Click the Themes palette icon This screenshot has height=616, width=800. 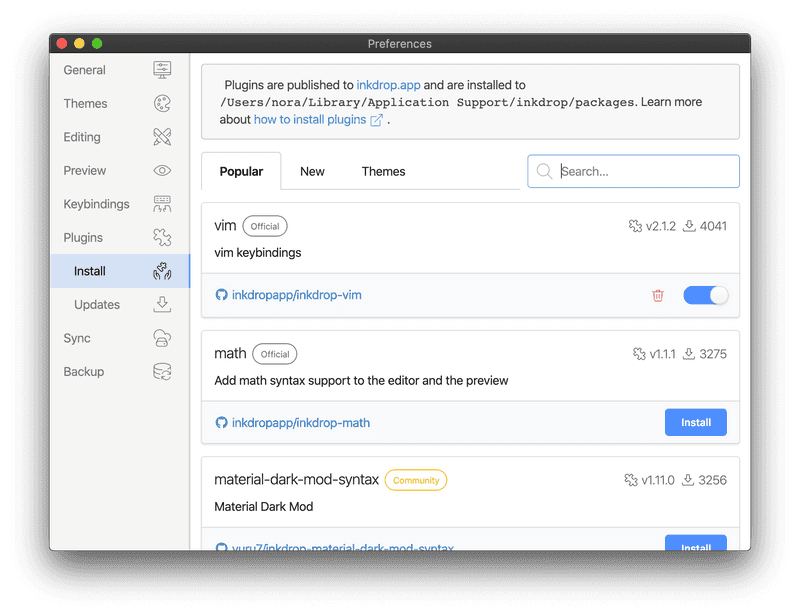point(162,104)
